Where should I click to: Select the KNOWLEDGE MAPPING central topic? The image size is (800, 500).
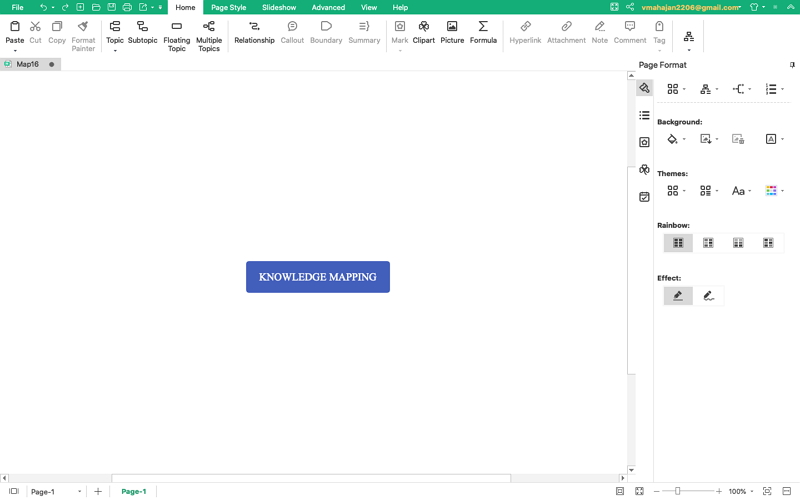pyautogui.click(x=318, y=277)
